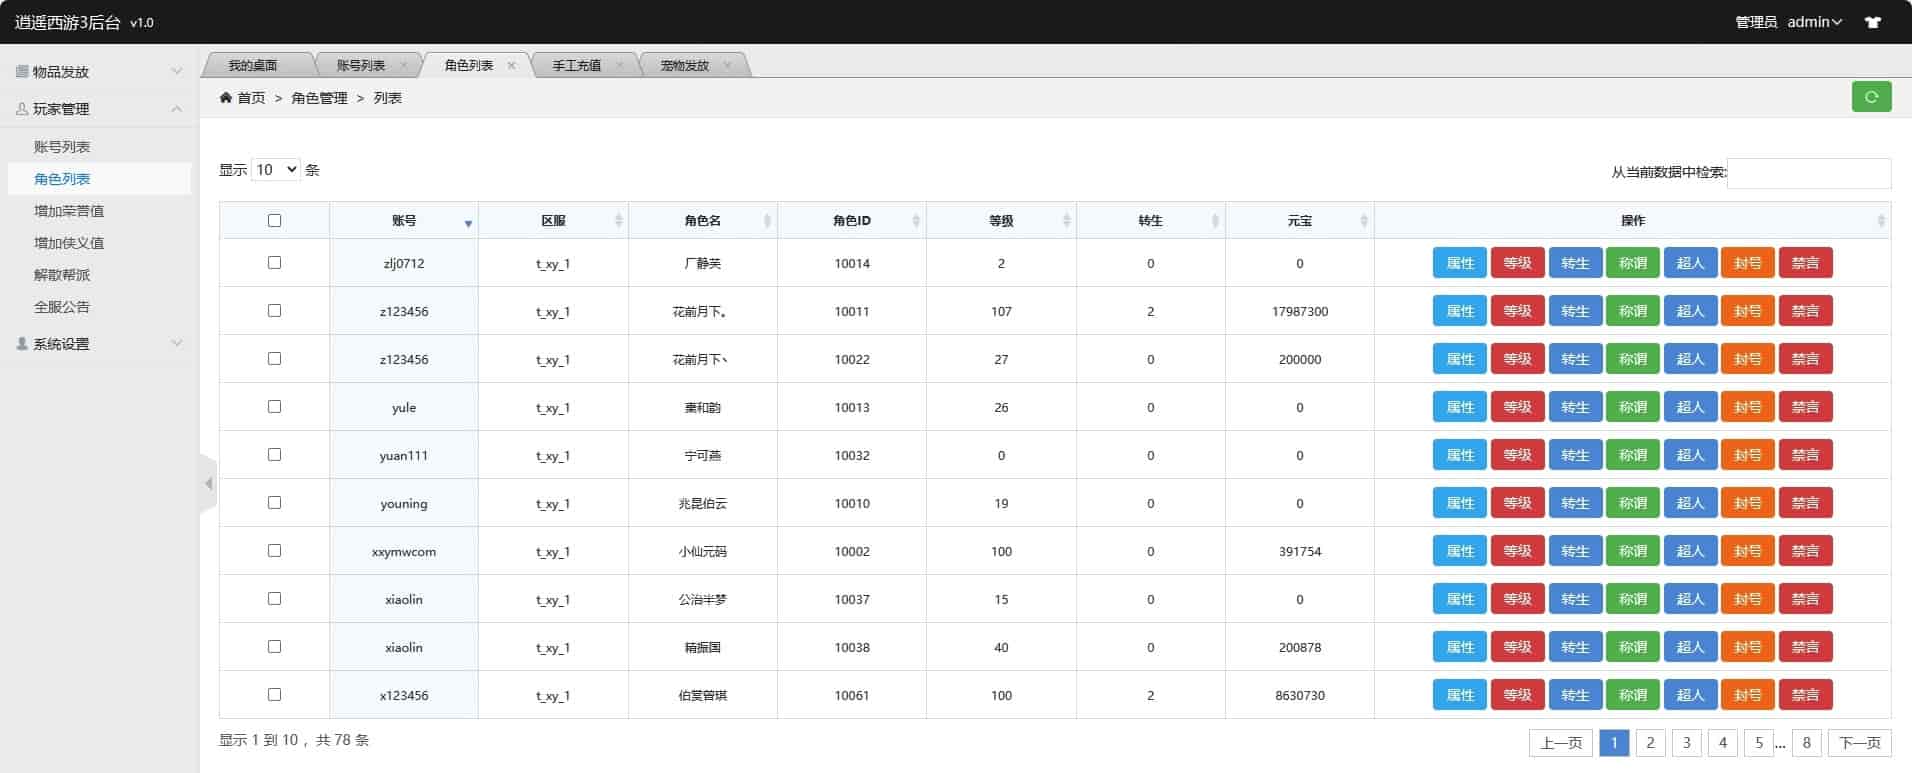Click 属性 button for account x123456
Viewport: 1912px width, 773px height.
[x=1459, y=695]
